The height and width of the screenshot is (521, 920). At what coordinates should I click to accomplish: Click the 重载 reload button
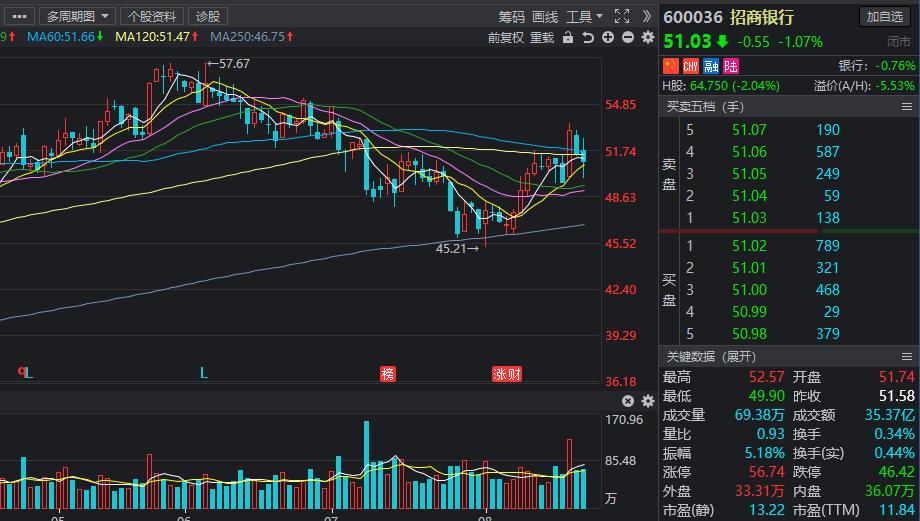pyautogui.click(x=542, y=38)
